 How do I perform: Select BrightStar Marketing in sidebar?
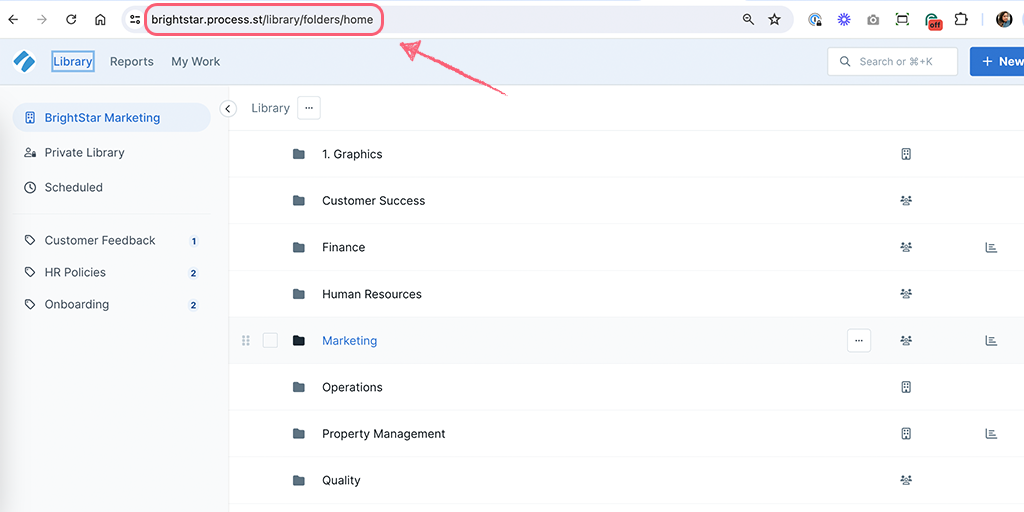click(112, 118)
